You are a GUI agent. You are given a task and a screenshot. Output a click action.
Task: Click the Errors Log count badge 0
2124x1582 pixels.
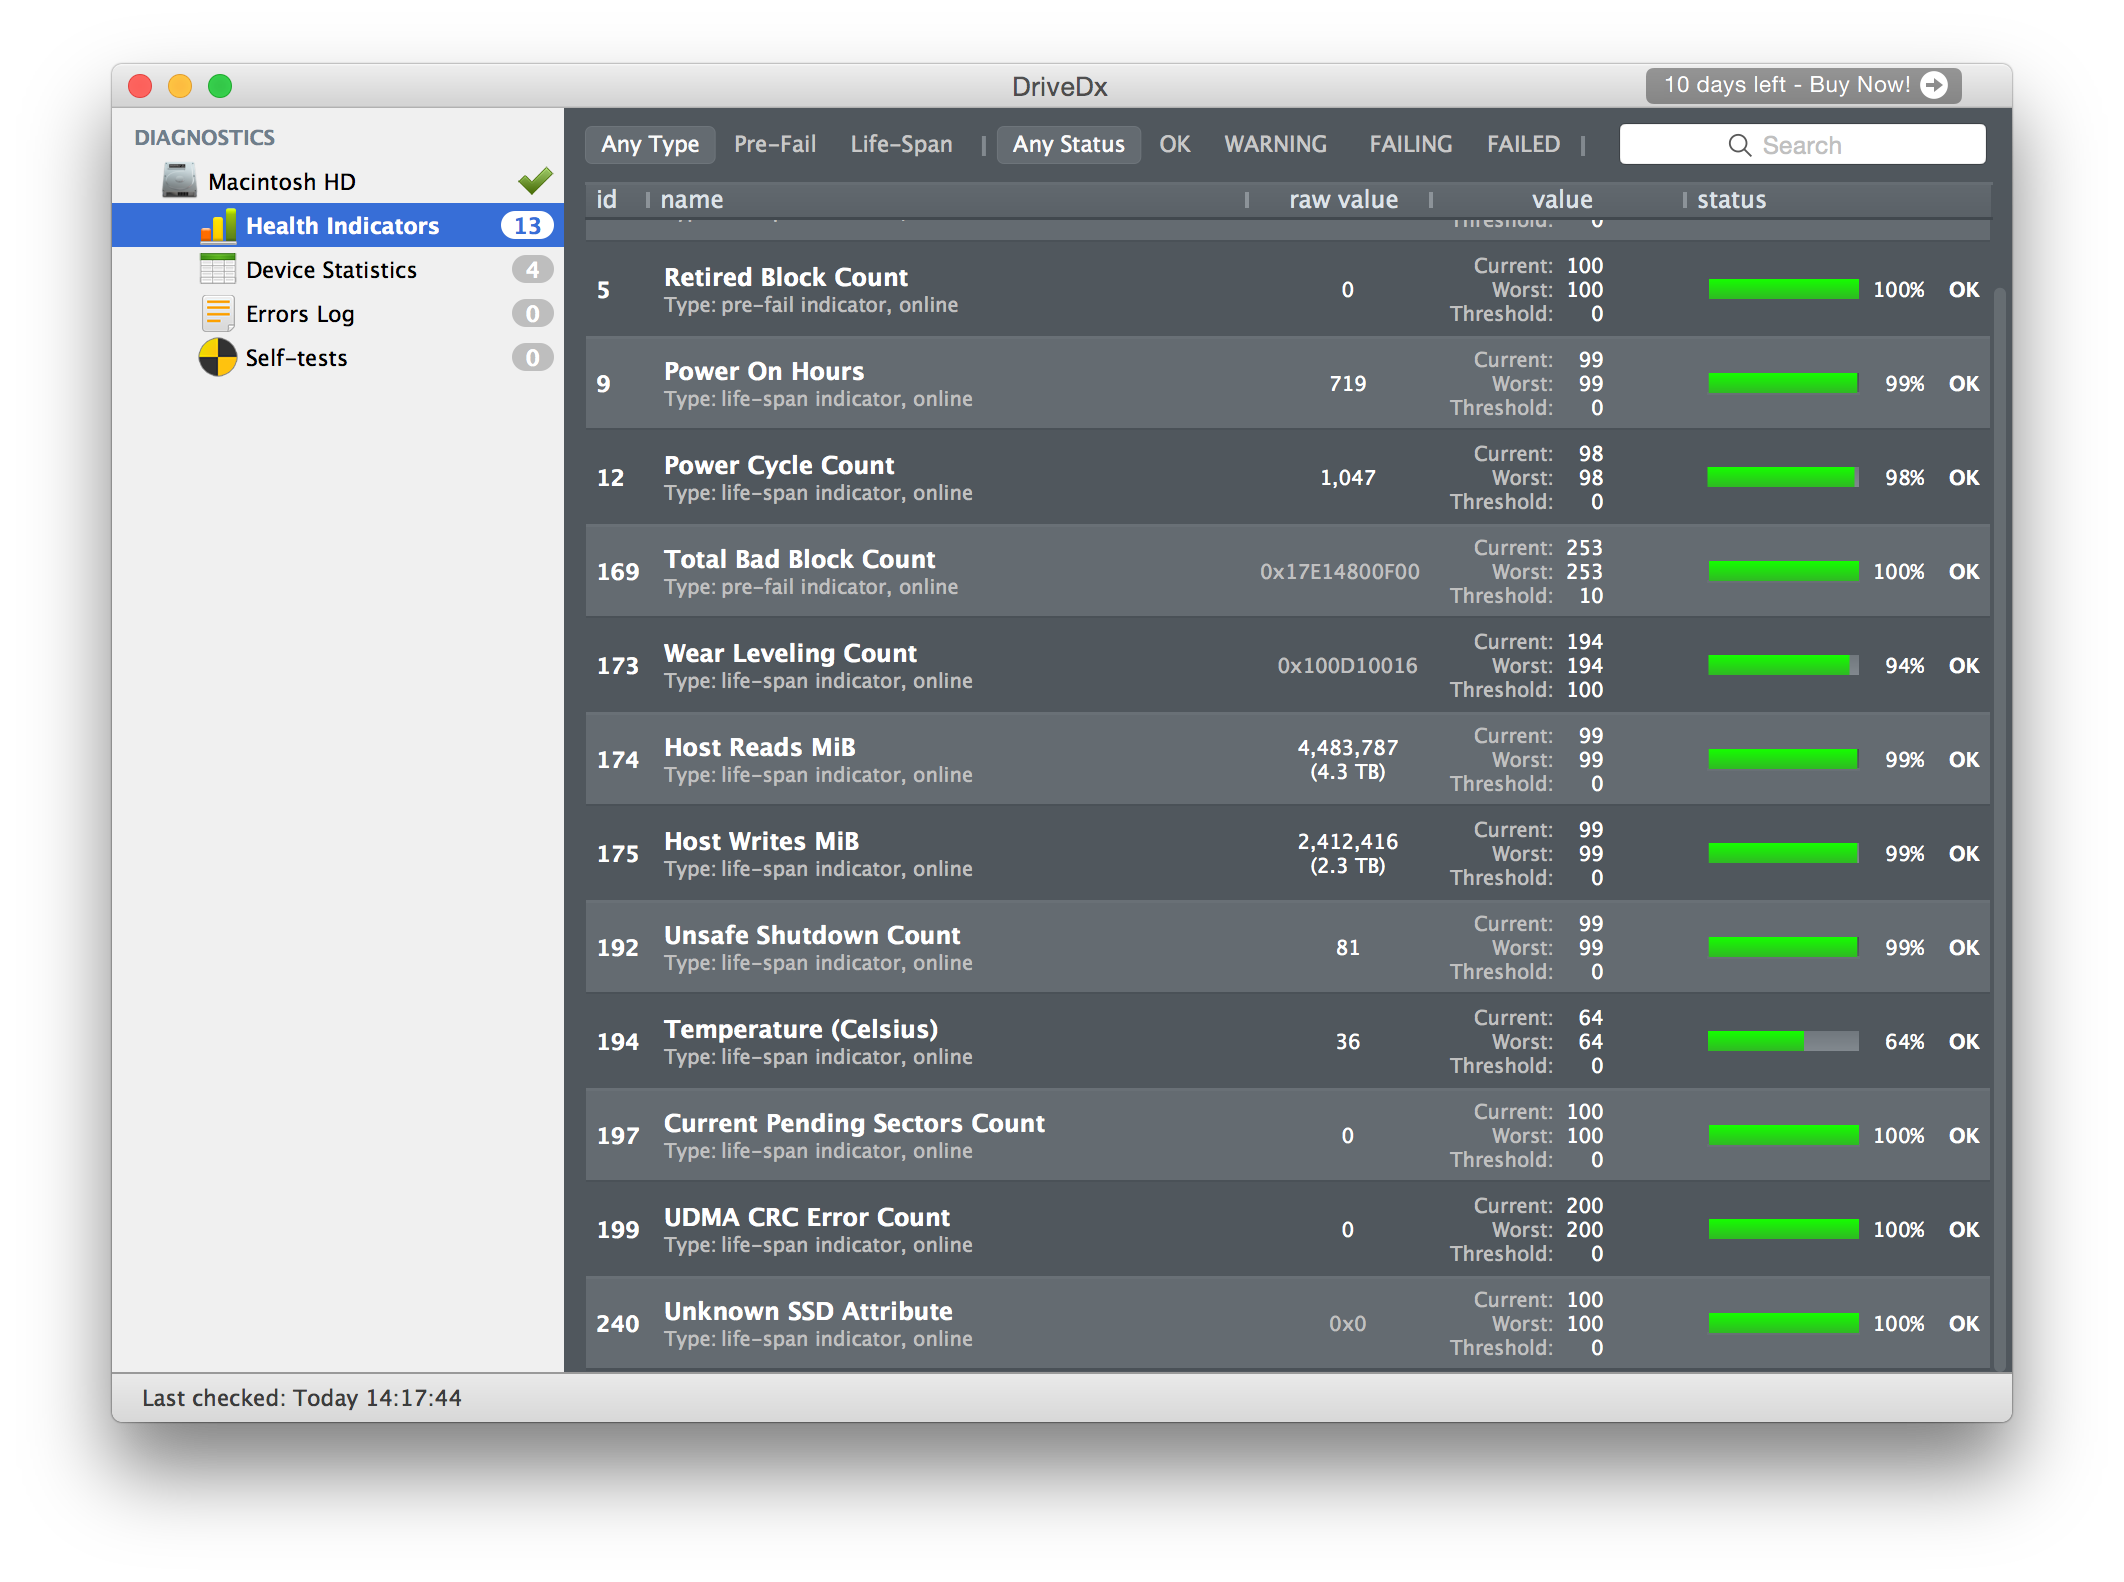(x=532, y=314)
